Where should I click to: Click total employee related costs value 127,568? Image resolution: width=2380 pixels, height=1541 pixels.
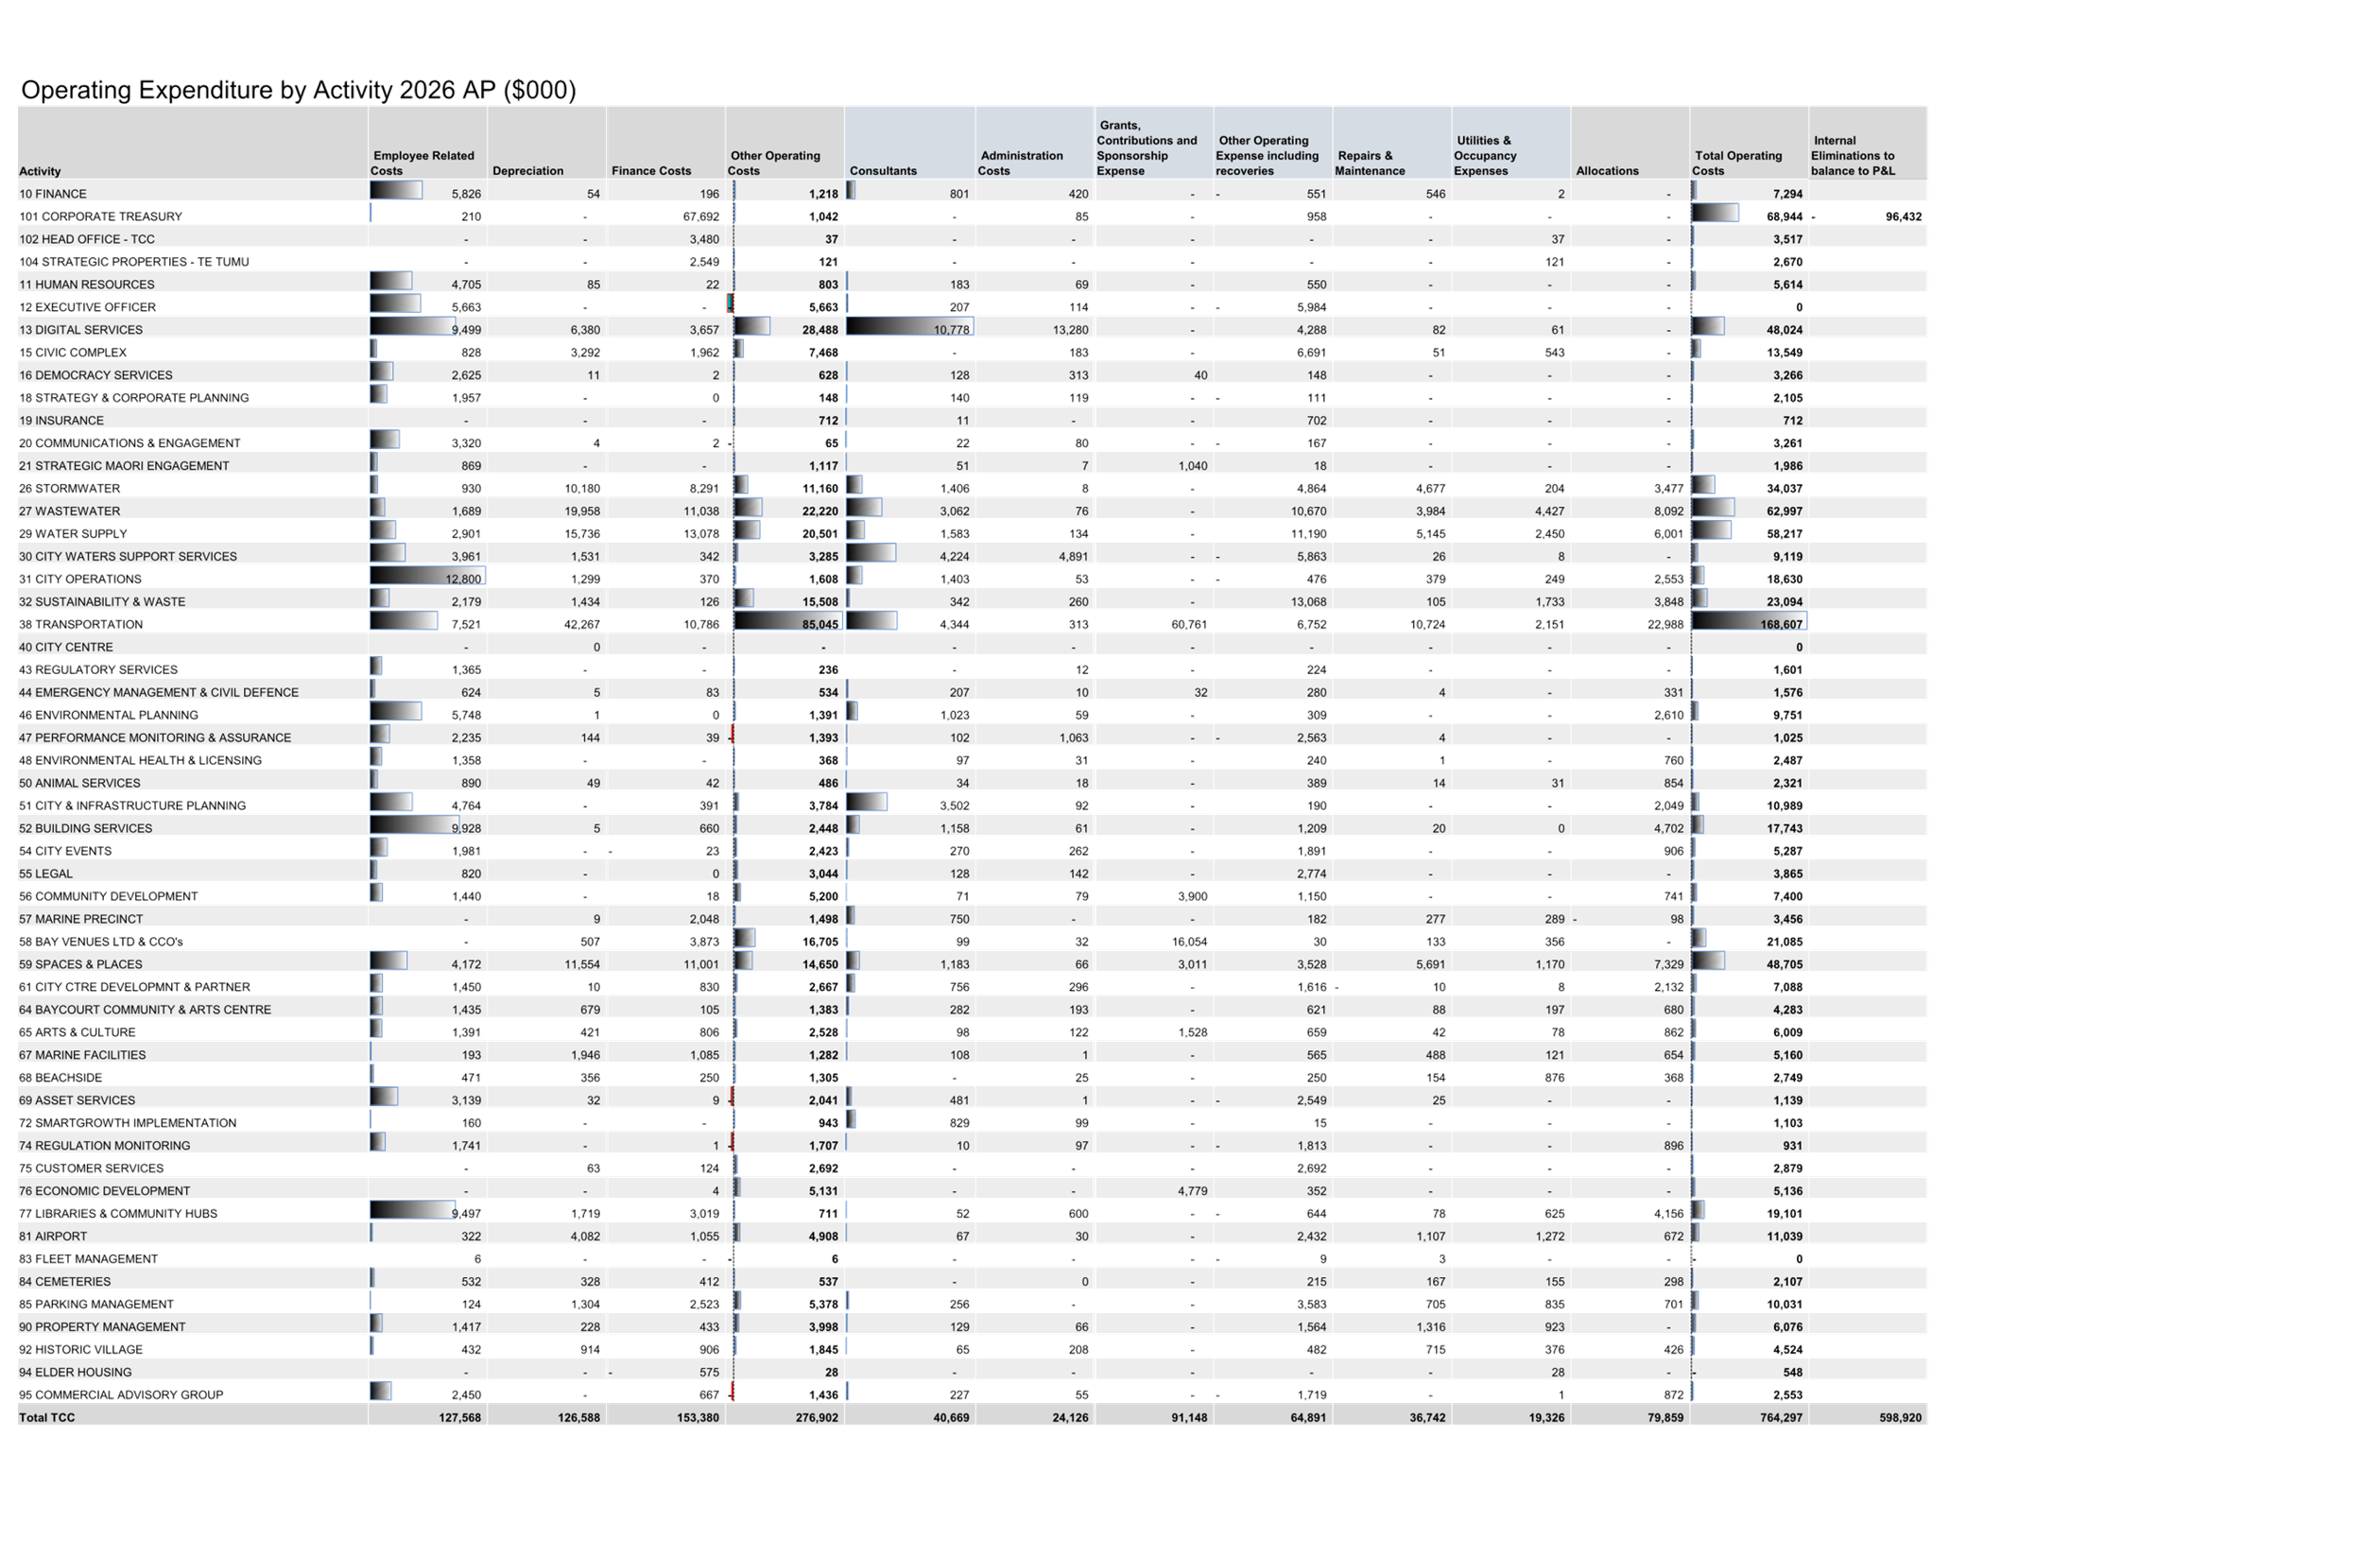click(x=460, y=1417)
